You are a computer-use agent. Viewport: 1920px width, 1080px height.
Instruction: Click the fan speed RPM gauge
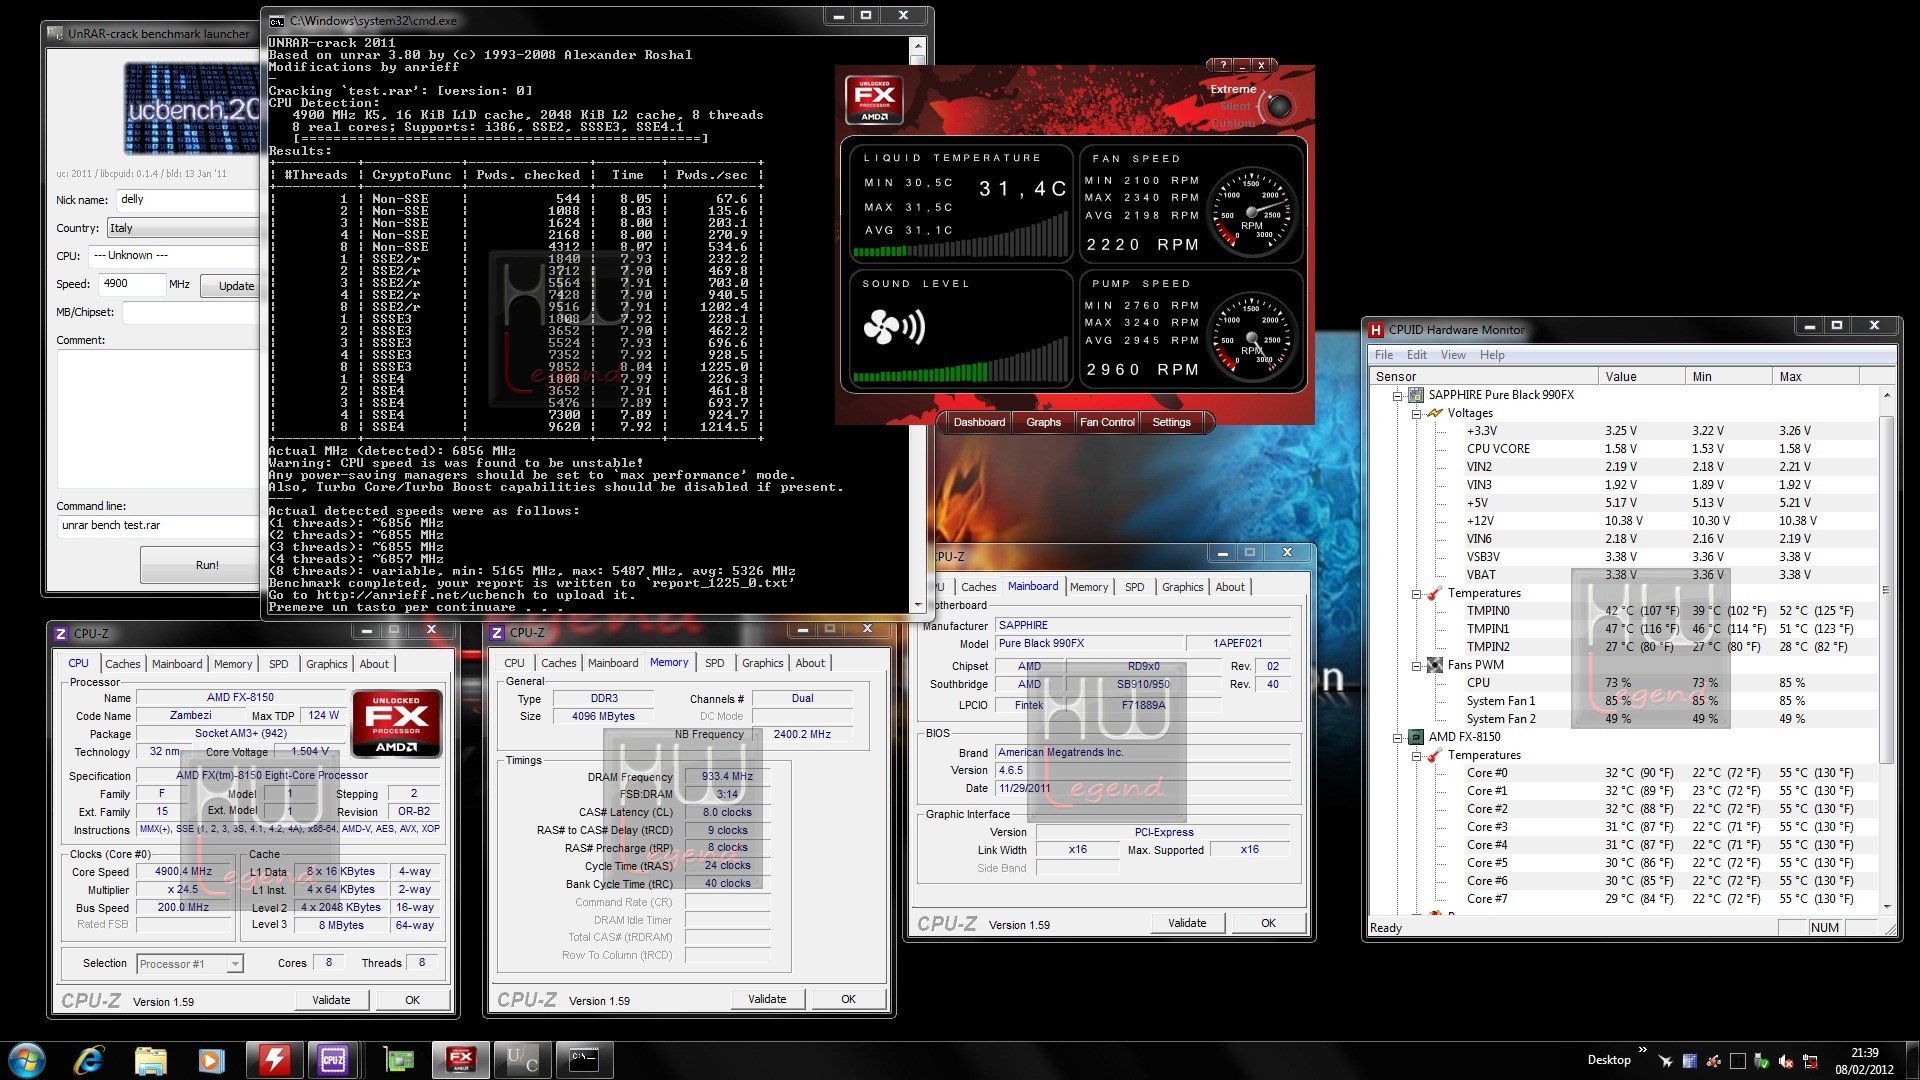(x=1252, y=211)
